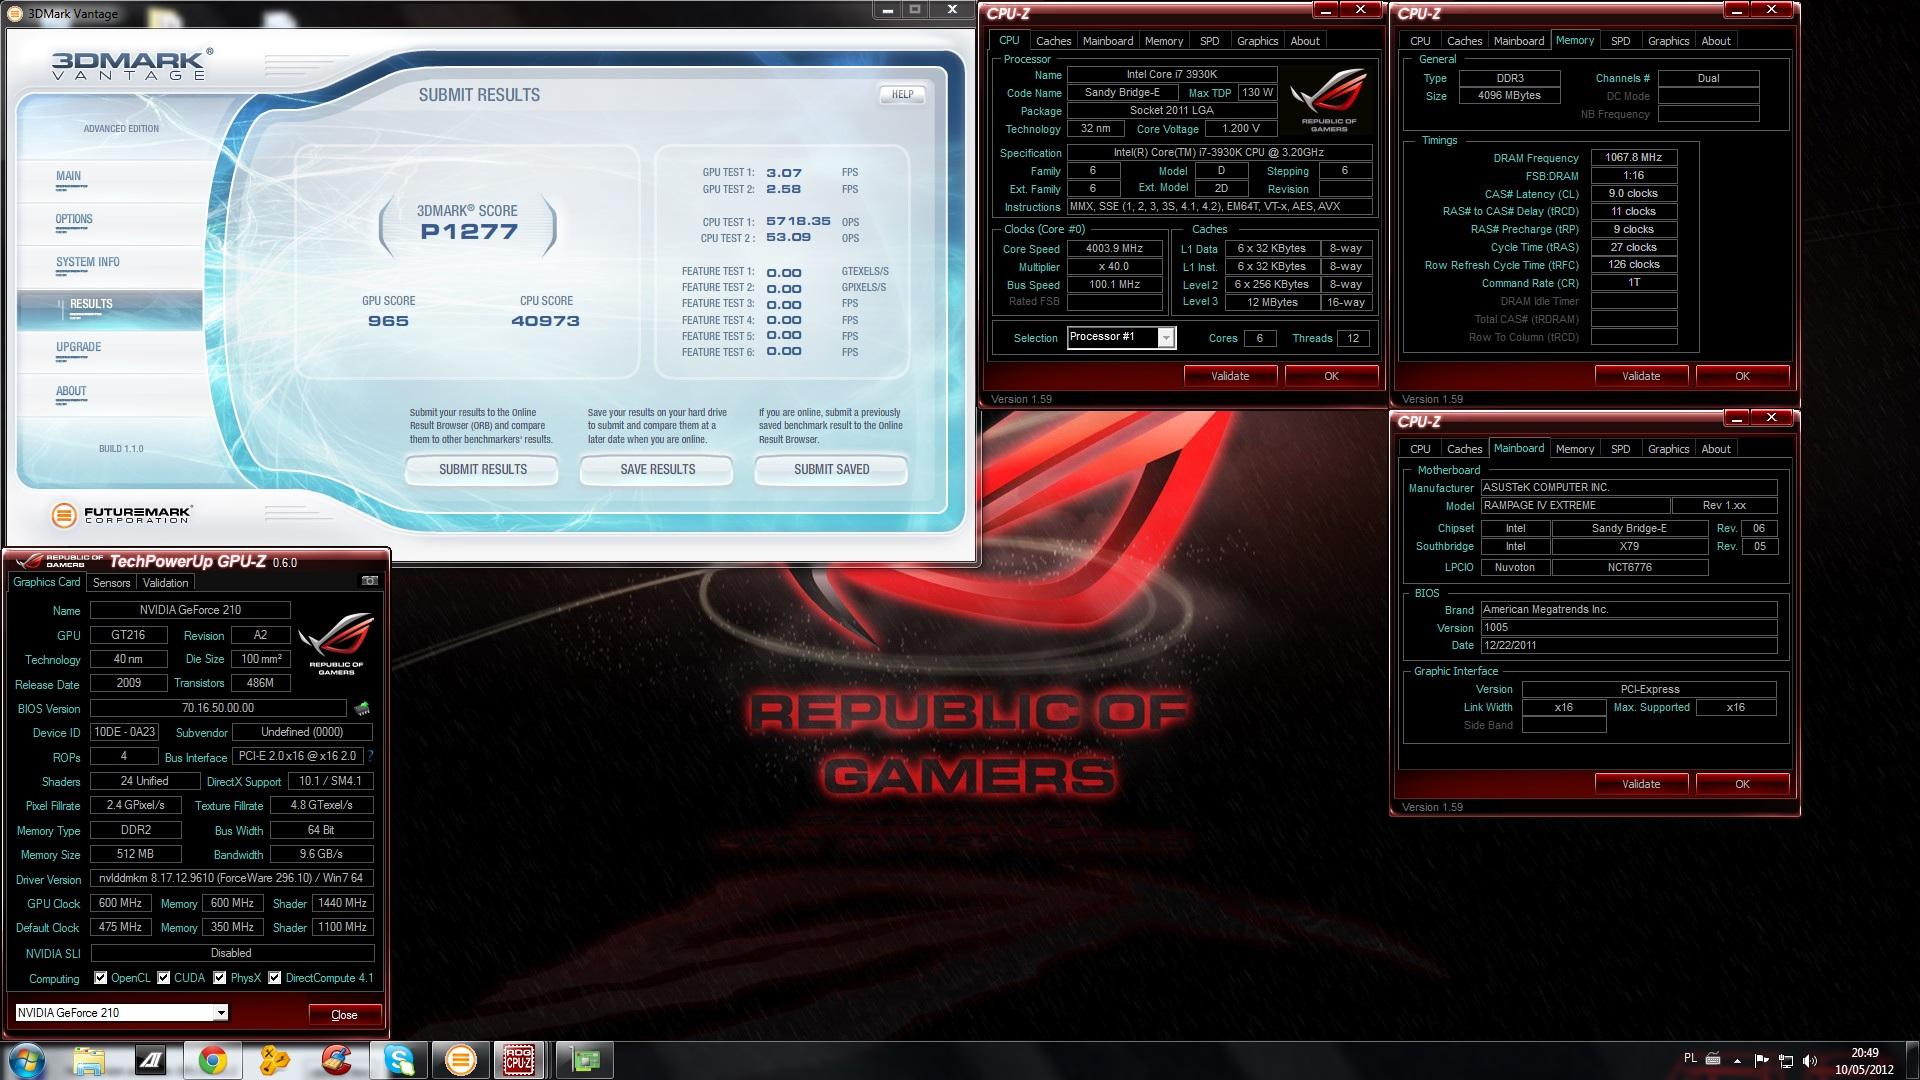
Task: Click the keyboard tray icon
Action: [1712, 1059]
